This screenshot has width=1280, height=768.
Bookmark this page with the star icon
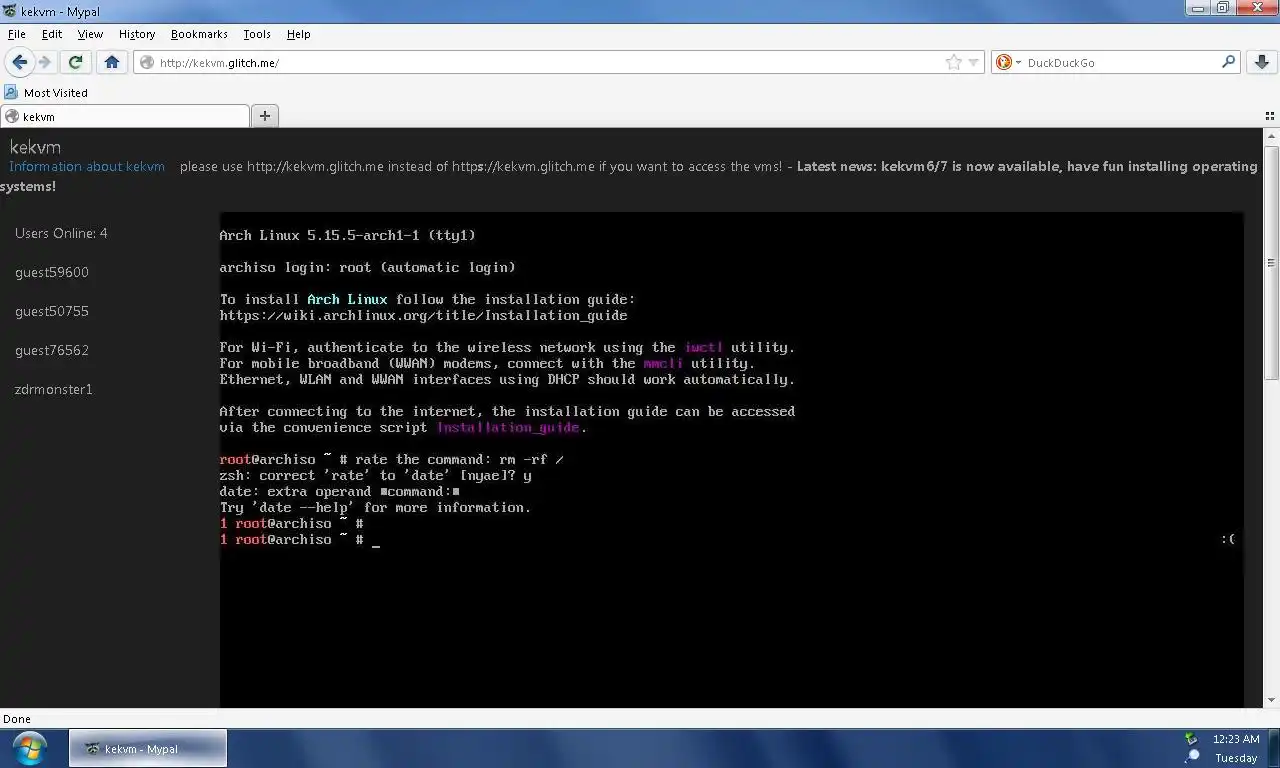[954, 62]
